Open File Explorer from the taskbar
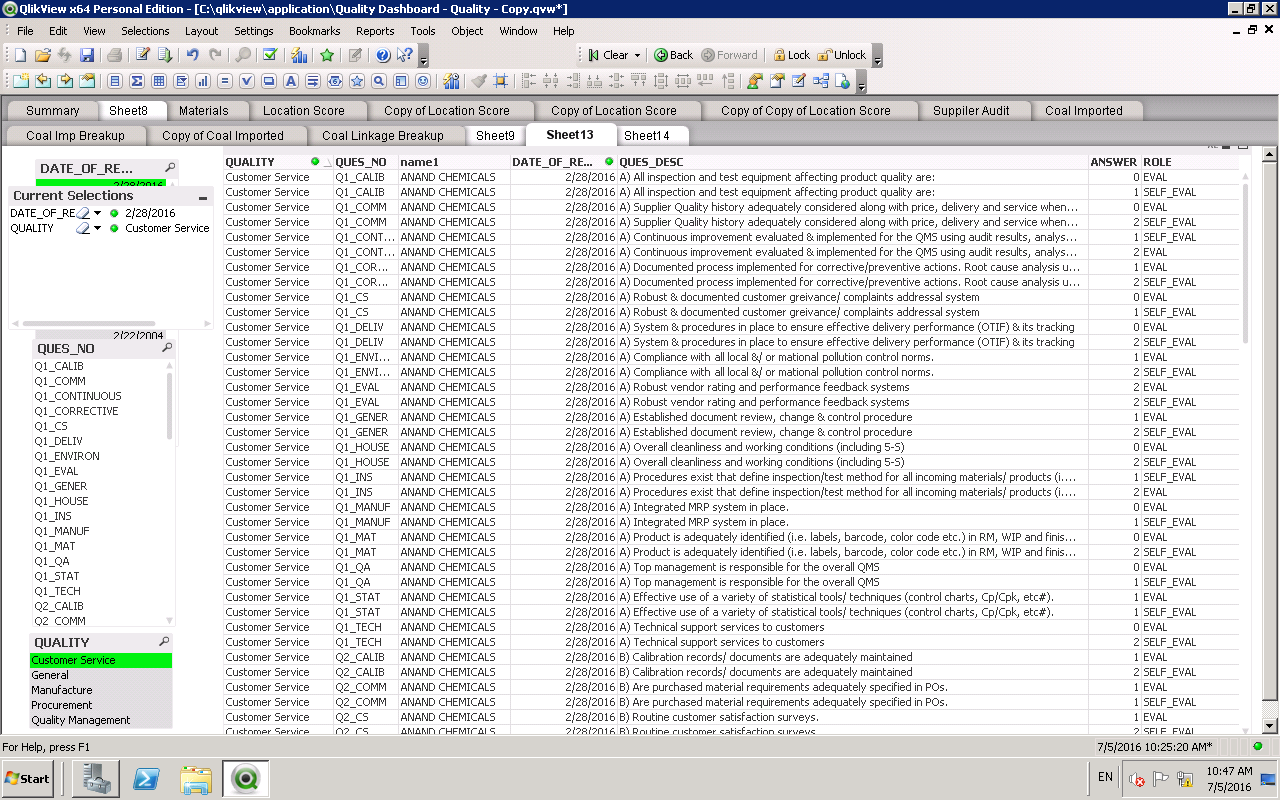The height and width of the screenshot is (800, 1280). [195, 778]
